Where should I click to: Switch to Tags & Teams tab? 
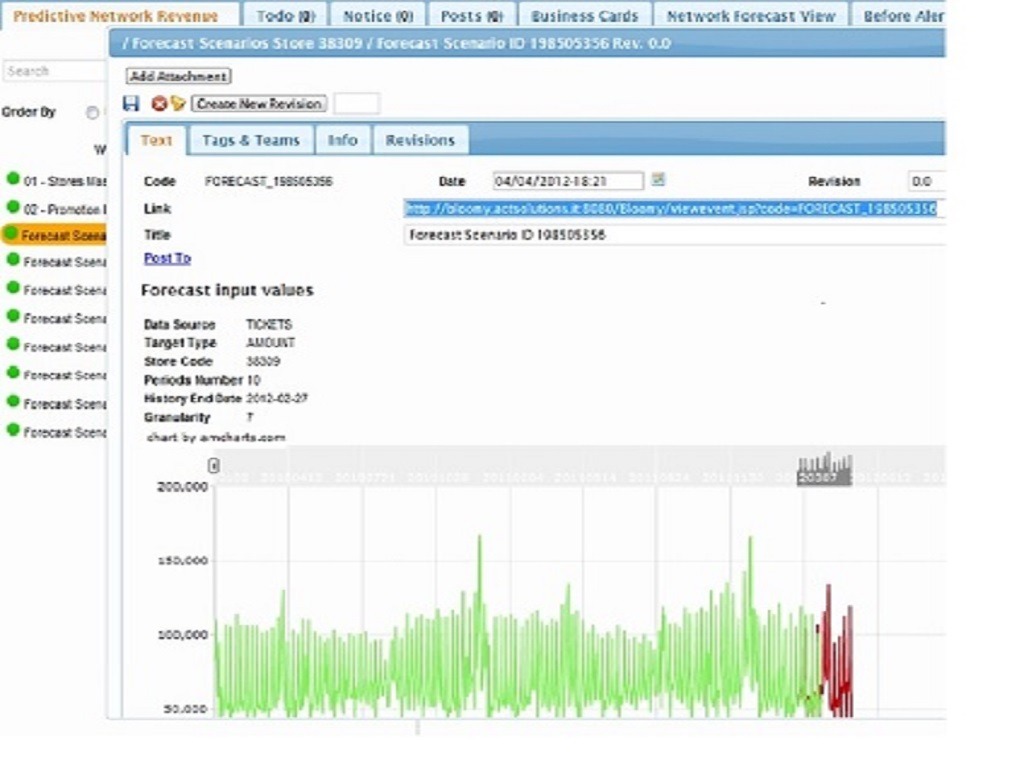point(251,140)
